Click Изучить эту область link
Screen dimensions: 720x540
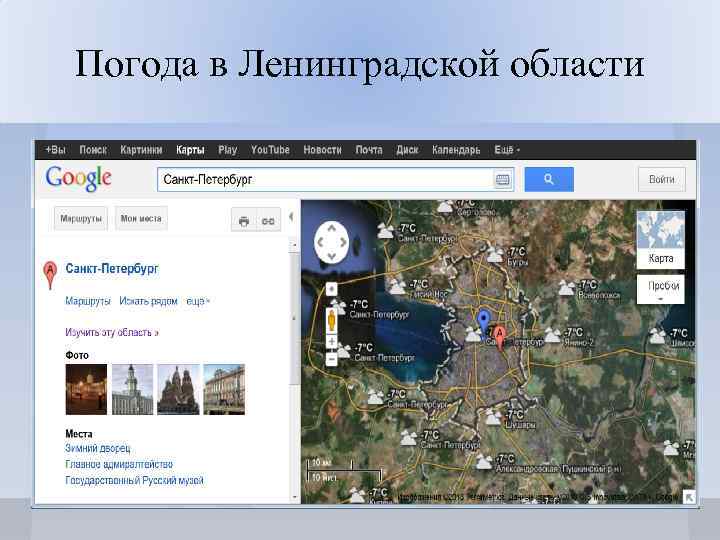tap(112, 332)
